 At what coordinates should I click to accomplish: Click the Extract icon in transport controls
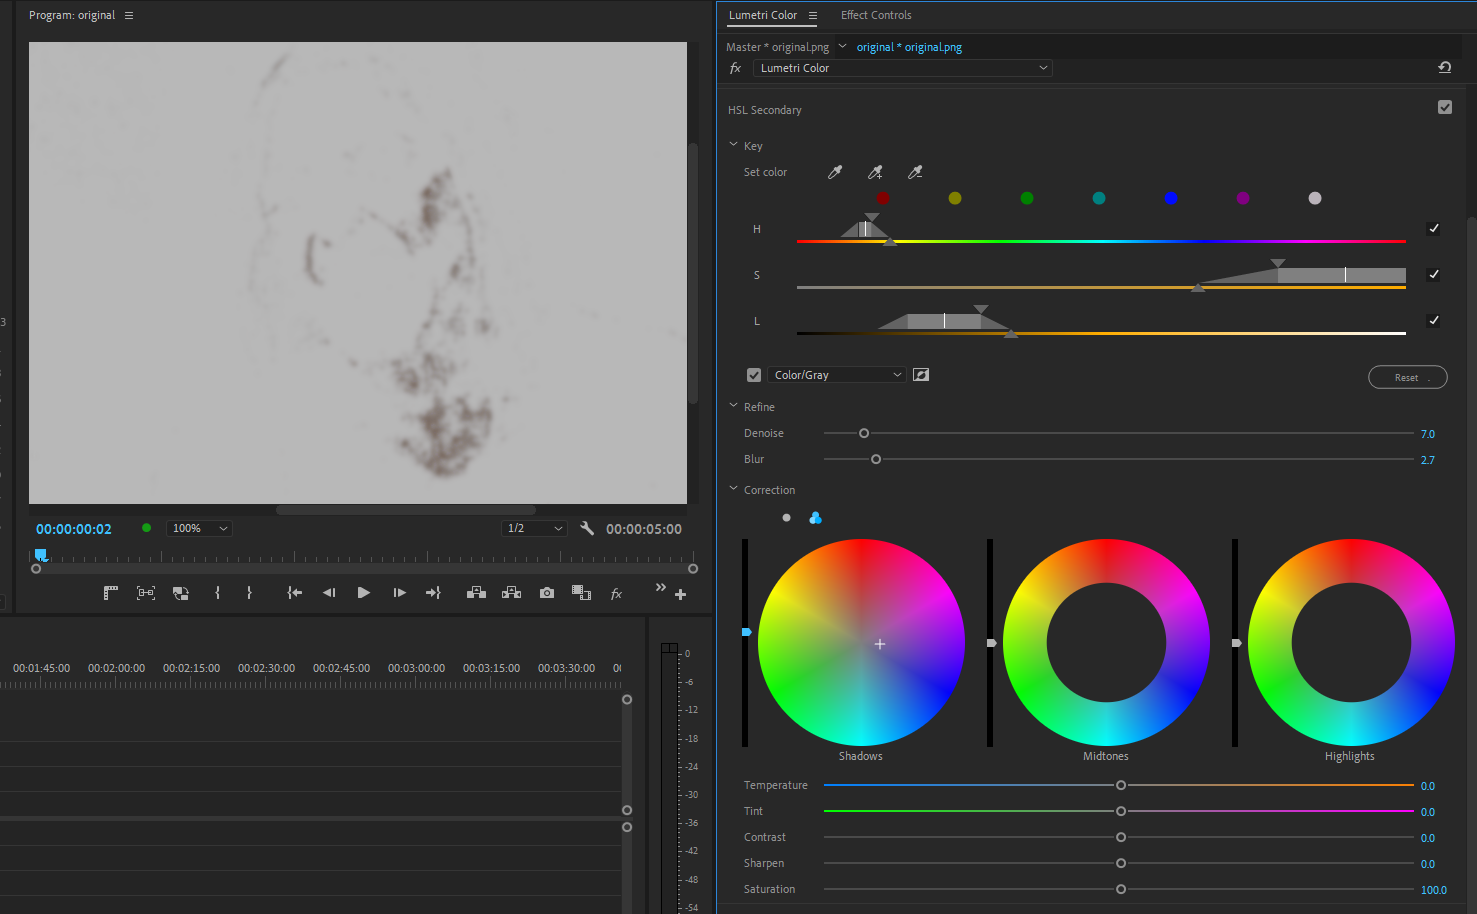(511, 593)
